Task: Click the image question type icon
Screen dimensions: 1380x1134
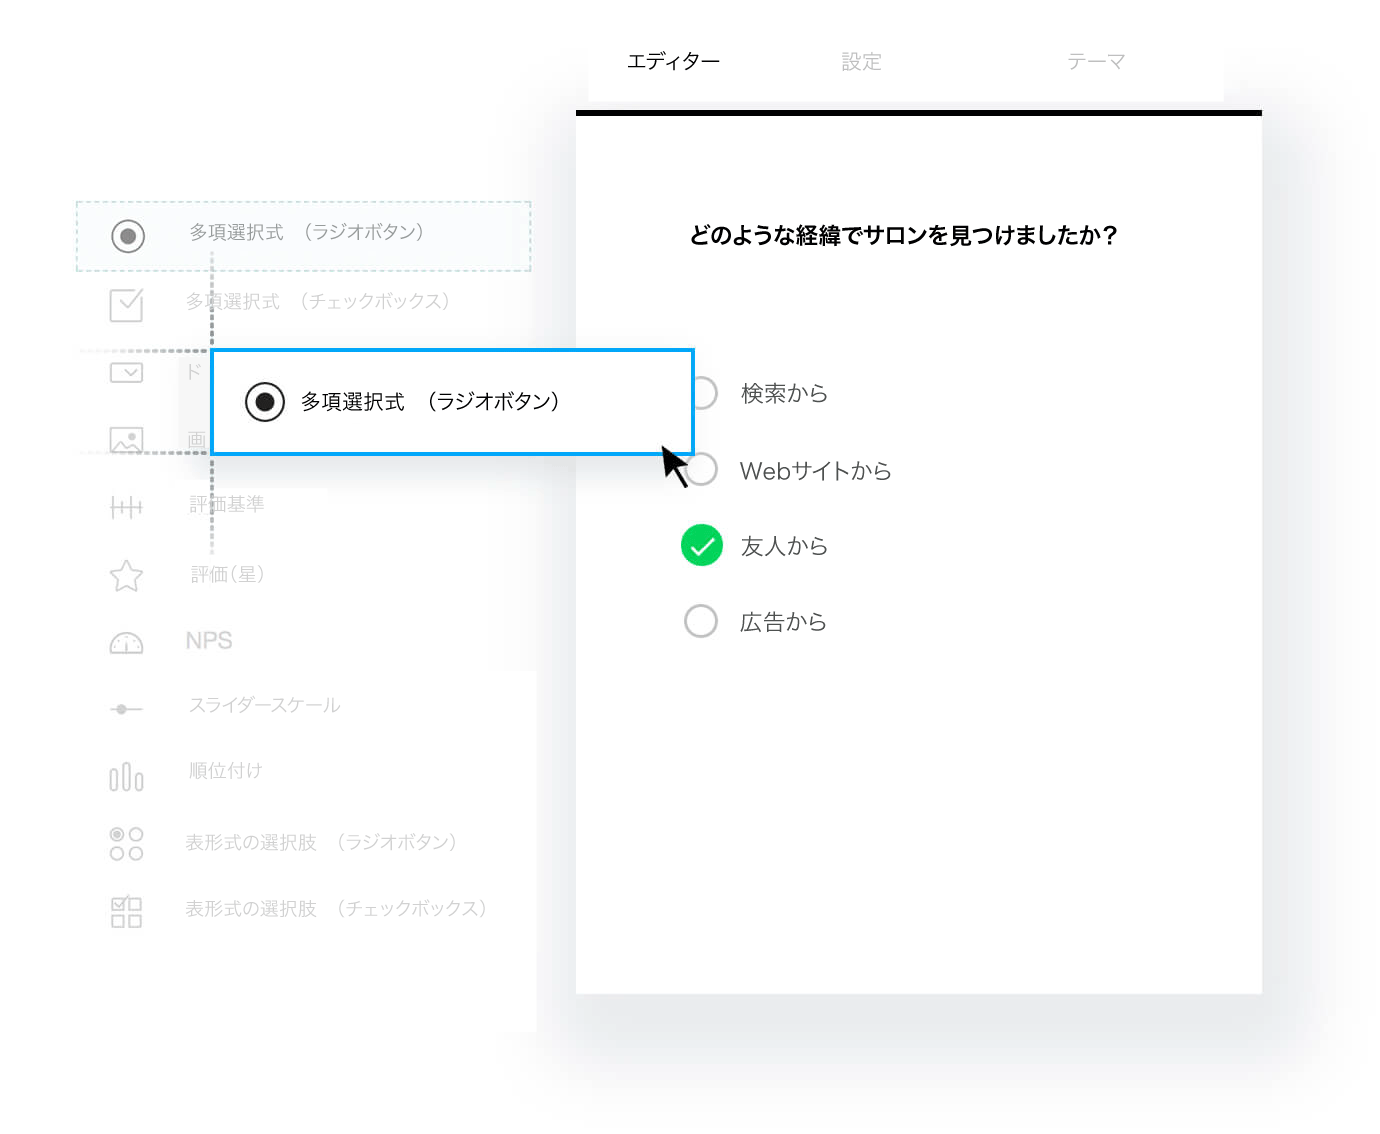Action: click(x=126, y=440)
